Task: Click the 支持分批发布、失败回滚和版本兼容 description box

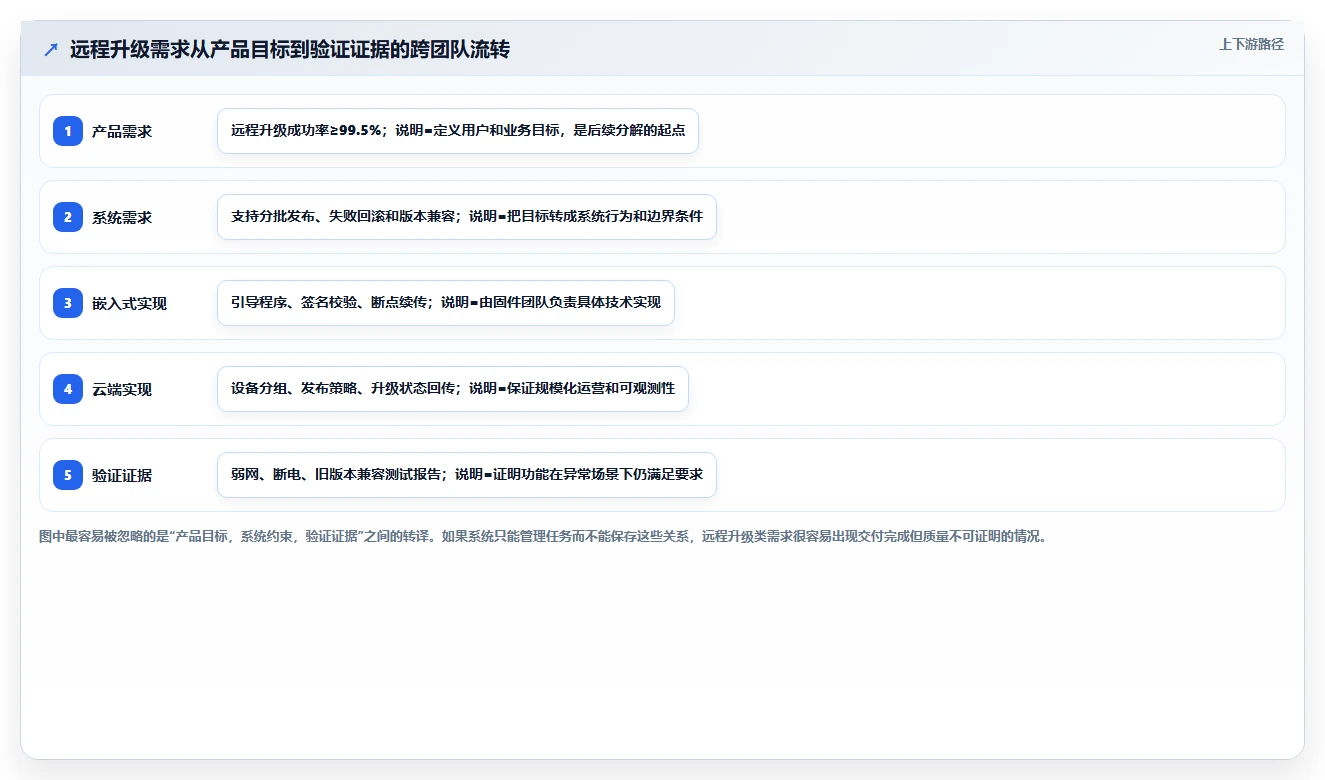Action: (467, 217)
